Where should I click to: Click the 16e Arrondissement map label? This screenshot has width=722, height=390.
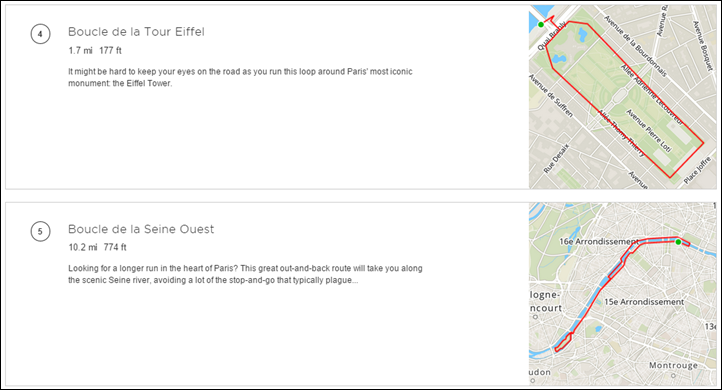tap(599, 241)
